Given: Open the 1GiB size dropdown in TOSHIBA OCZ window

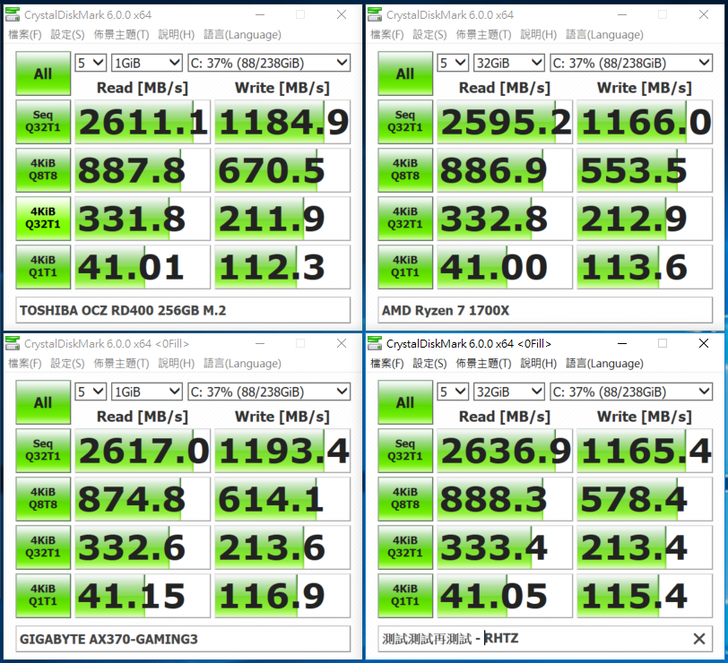Looking at the screenshot, I should pos(147,63).
